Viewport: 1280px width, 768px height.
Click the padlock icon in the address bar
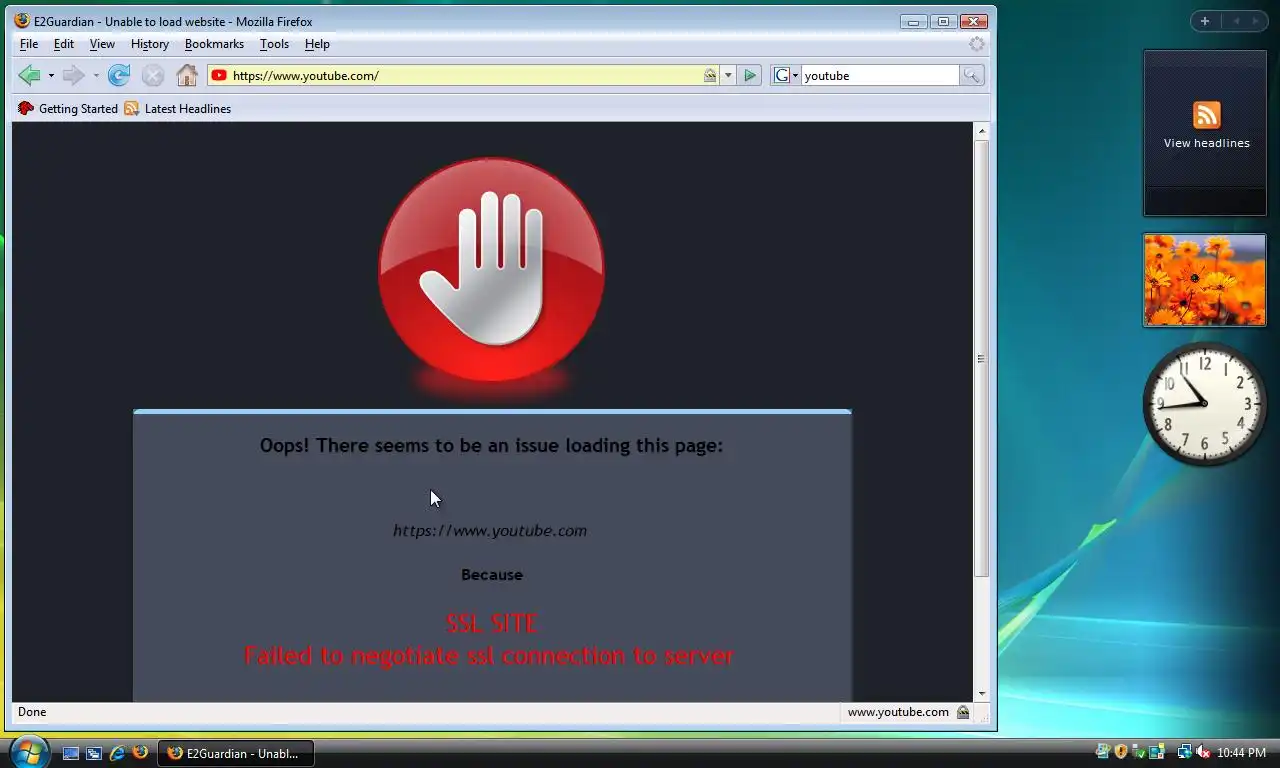710,75
